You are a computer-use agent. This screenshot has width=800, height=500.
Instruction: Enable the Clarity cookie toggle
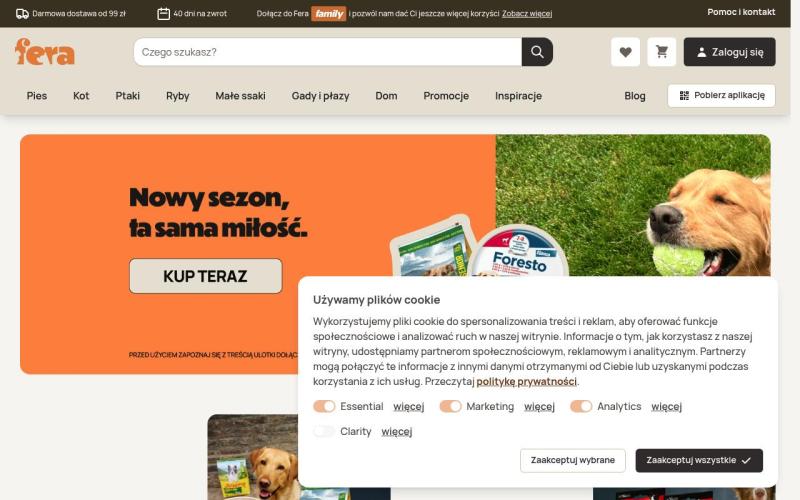324,431
